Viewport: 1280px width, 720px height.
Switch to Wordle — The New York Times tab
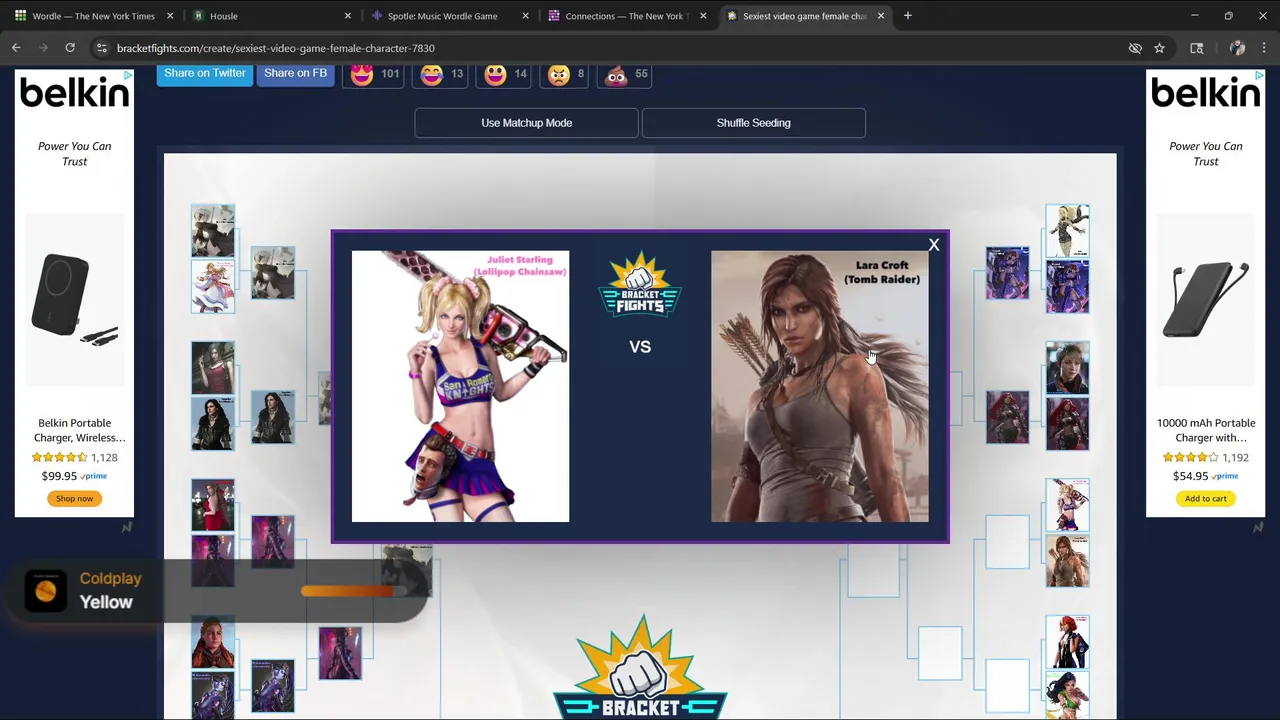pos(93,16)
